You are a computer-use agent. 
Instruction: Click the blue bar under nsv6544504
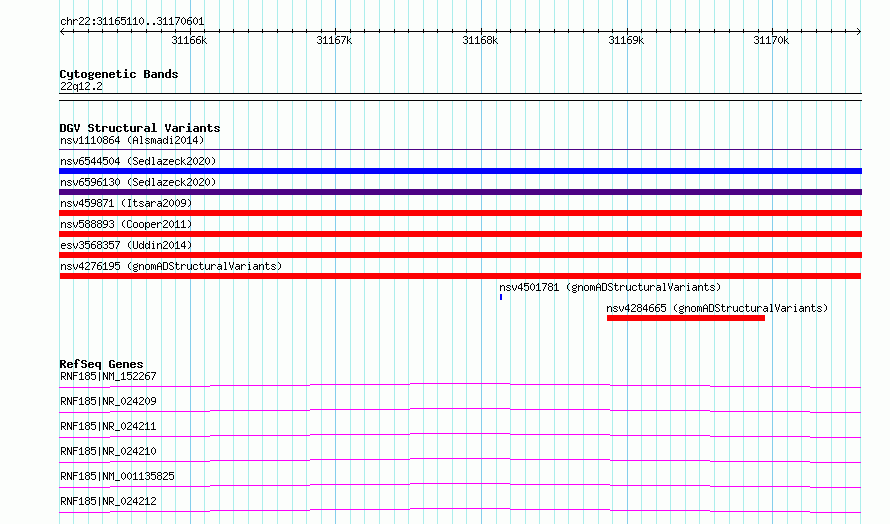click(460, 171)
